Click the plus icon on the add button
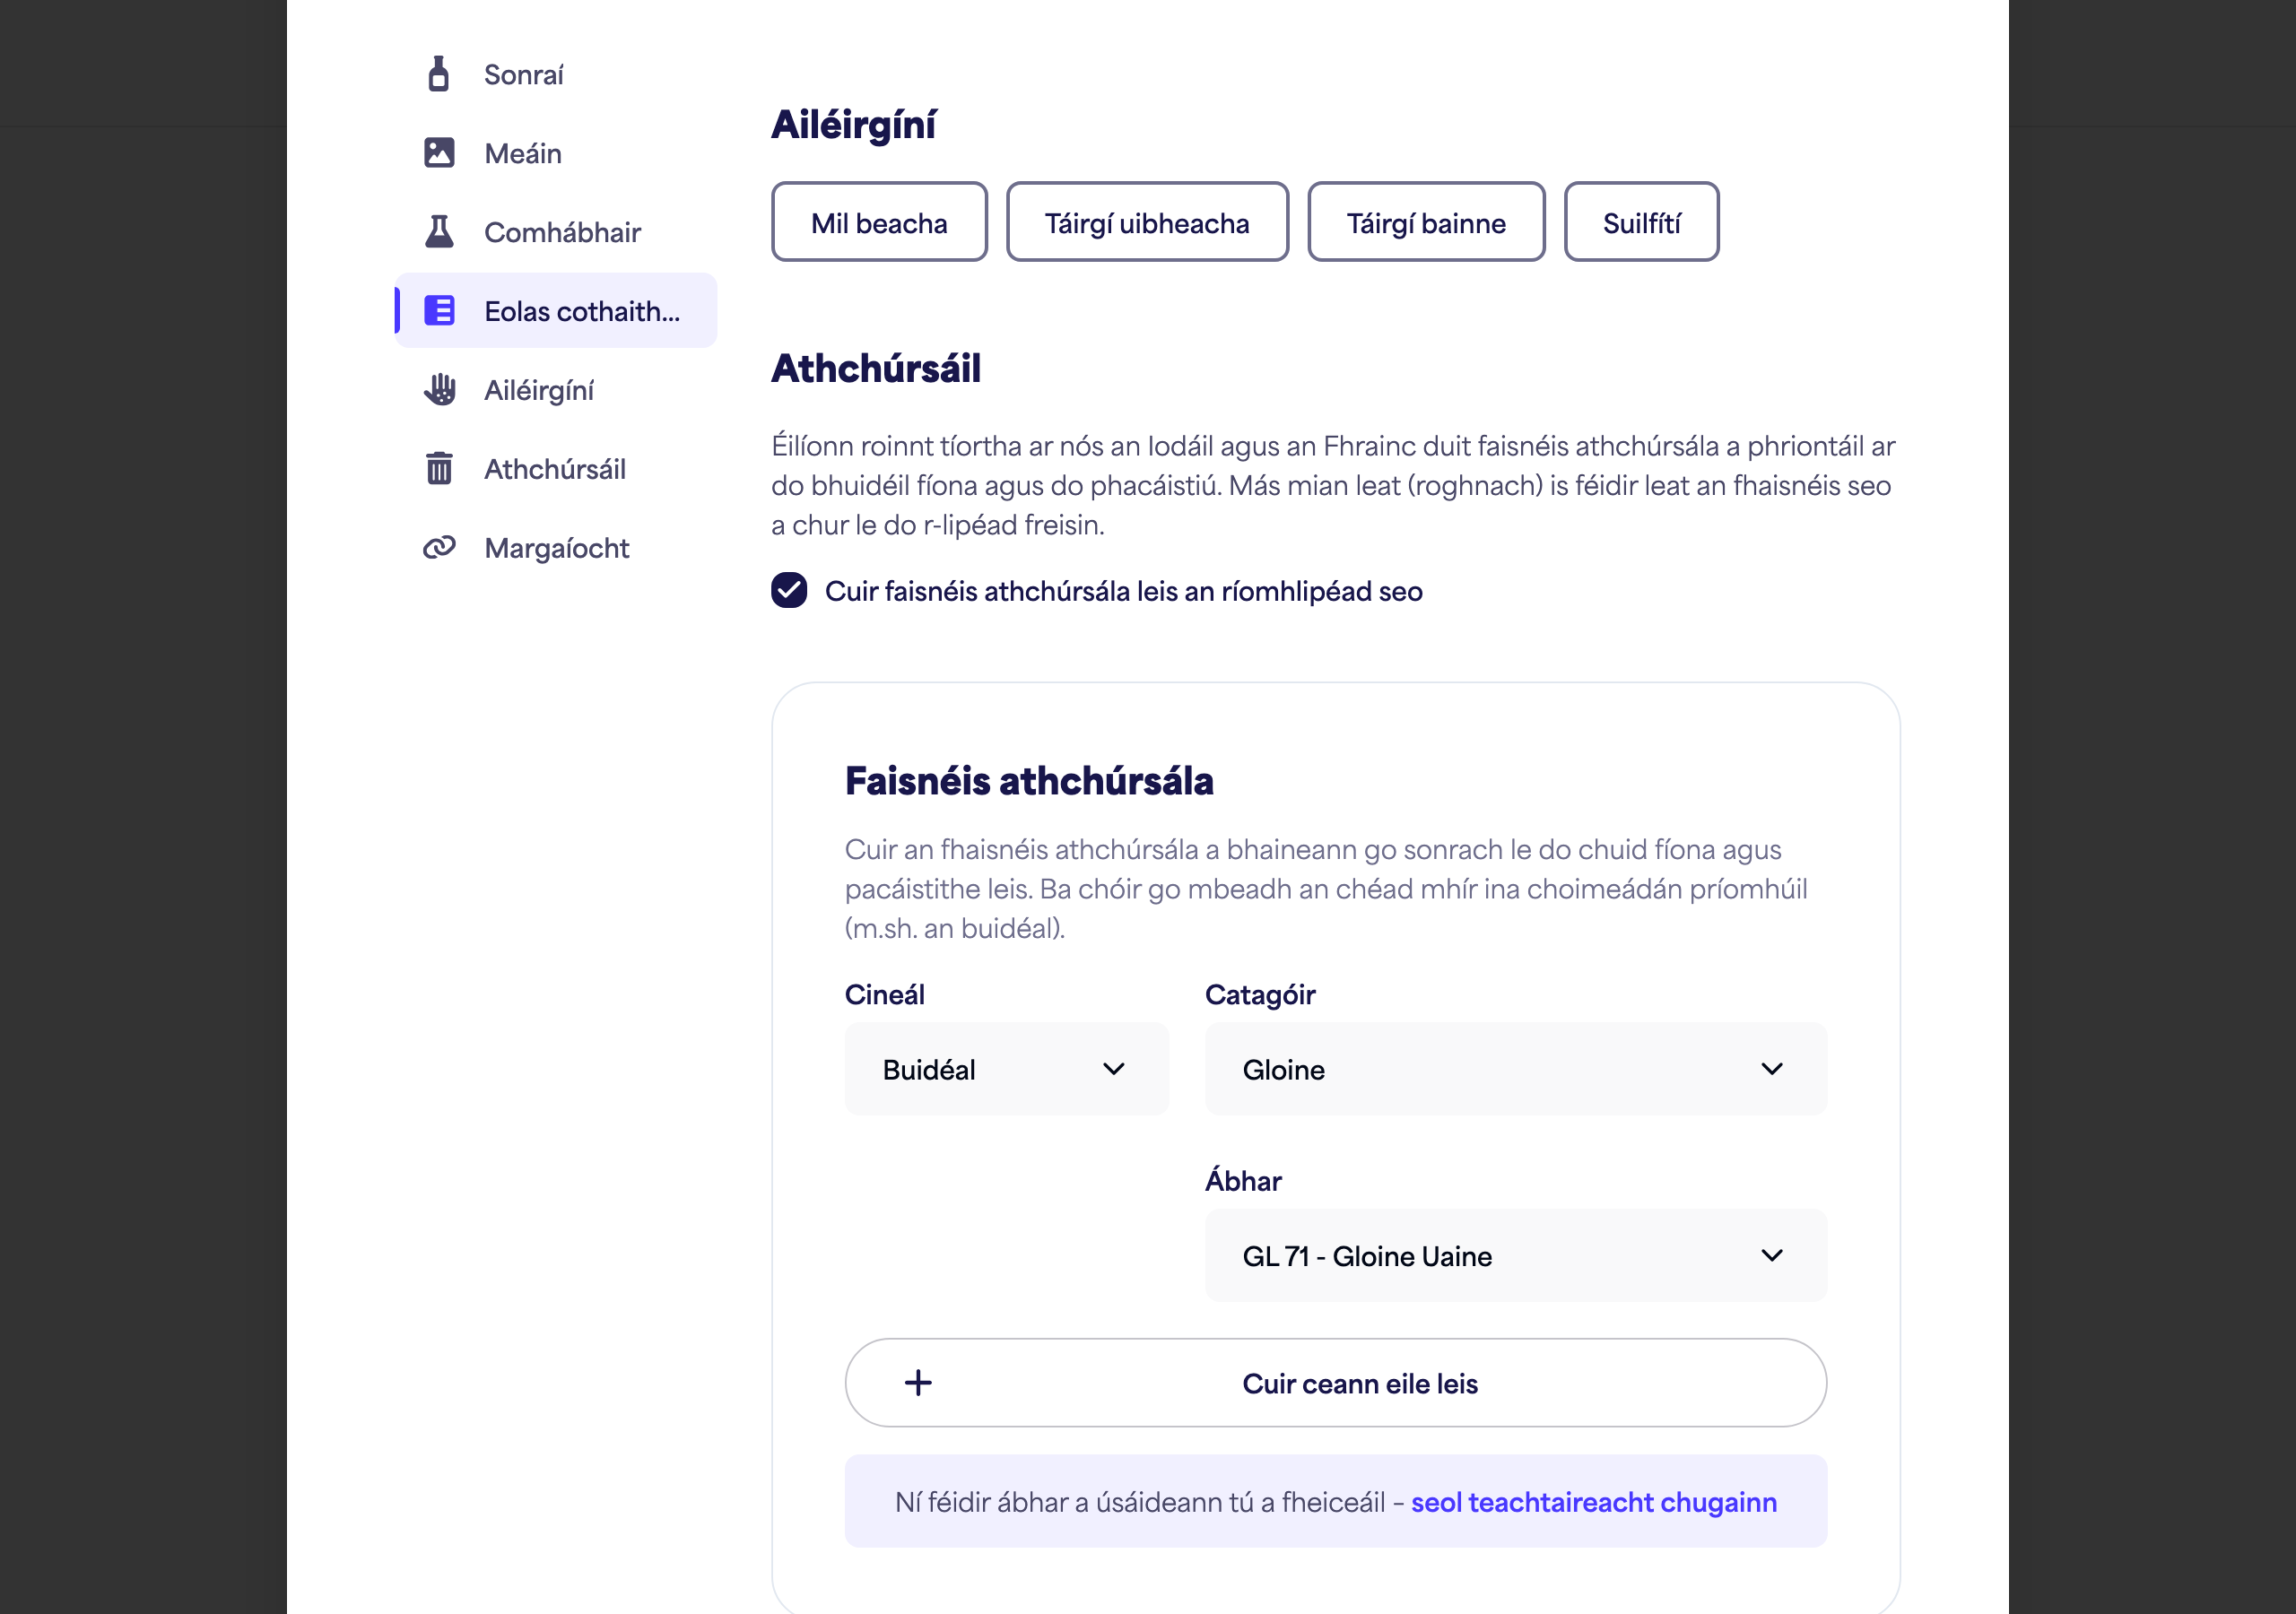Image resolution: width=2296 pixels, height=1614 pixels. pos(918,1383)
